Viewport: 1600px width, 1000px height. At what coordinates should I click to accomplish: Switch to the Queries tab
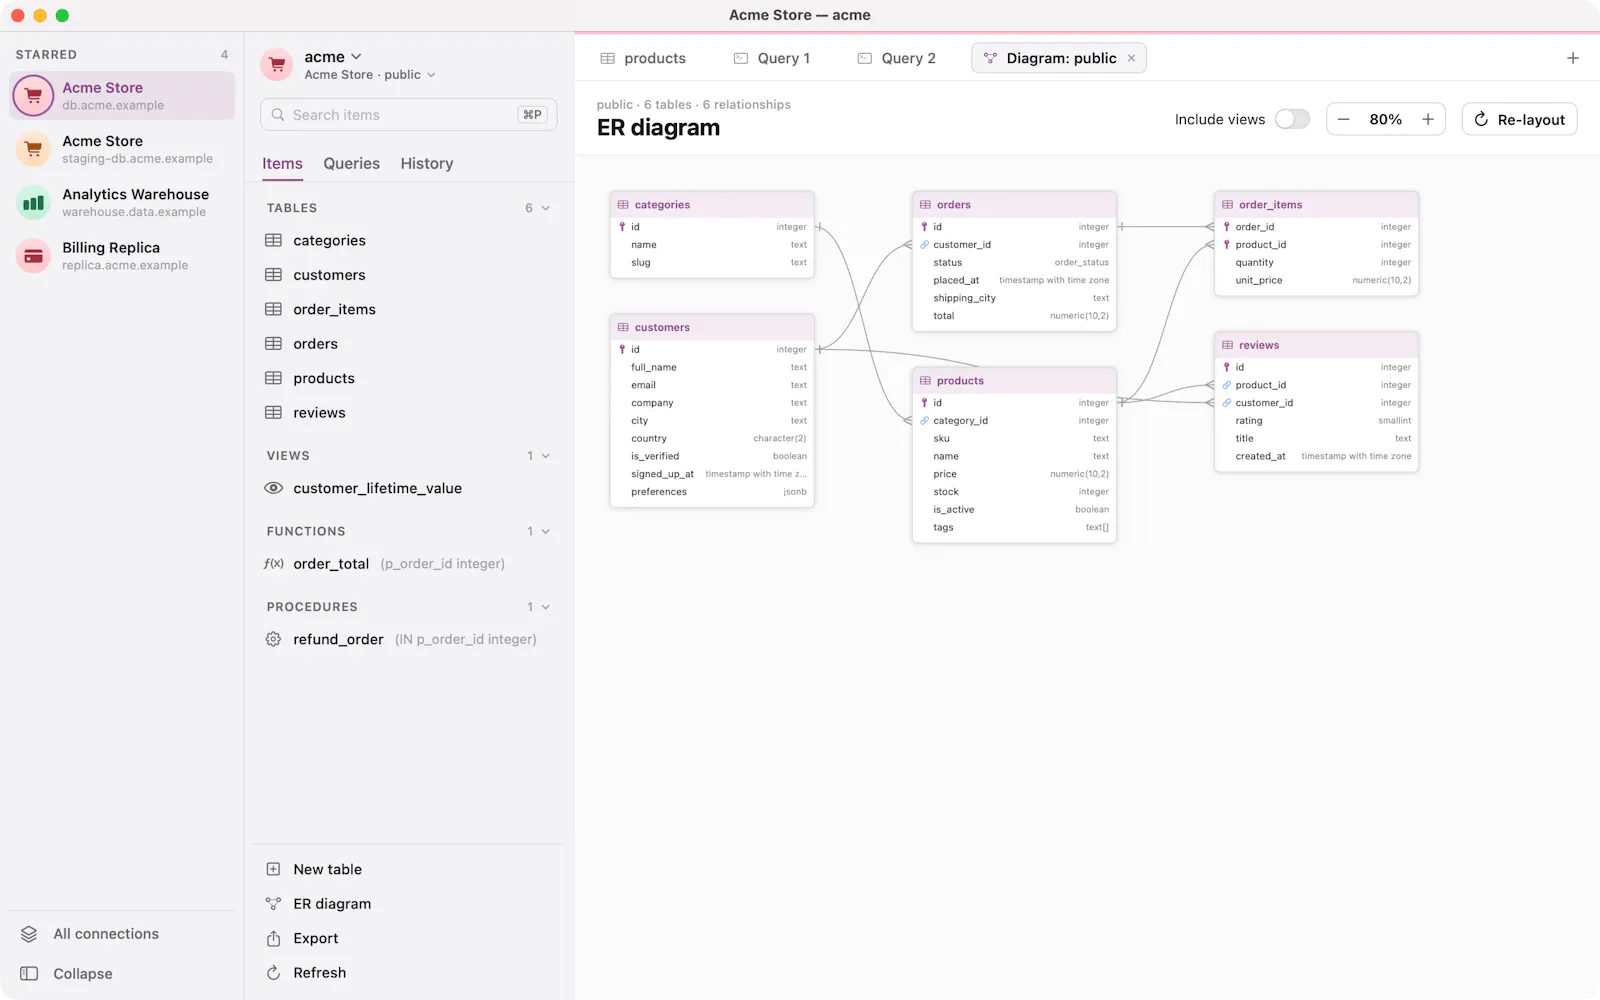click(351, 164)
